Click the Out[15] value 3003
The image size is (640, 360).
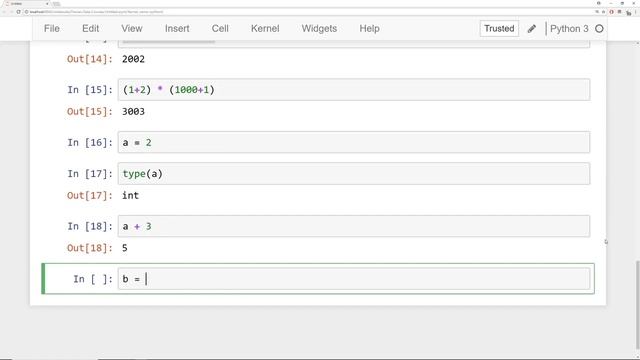click(133, 111)
